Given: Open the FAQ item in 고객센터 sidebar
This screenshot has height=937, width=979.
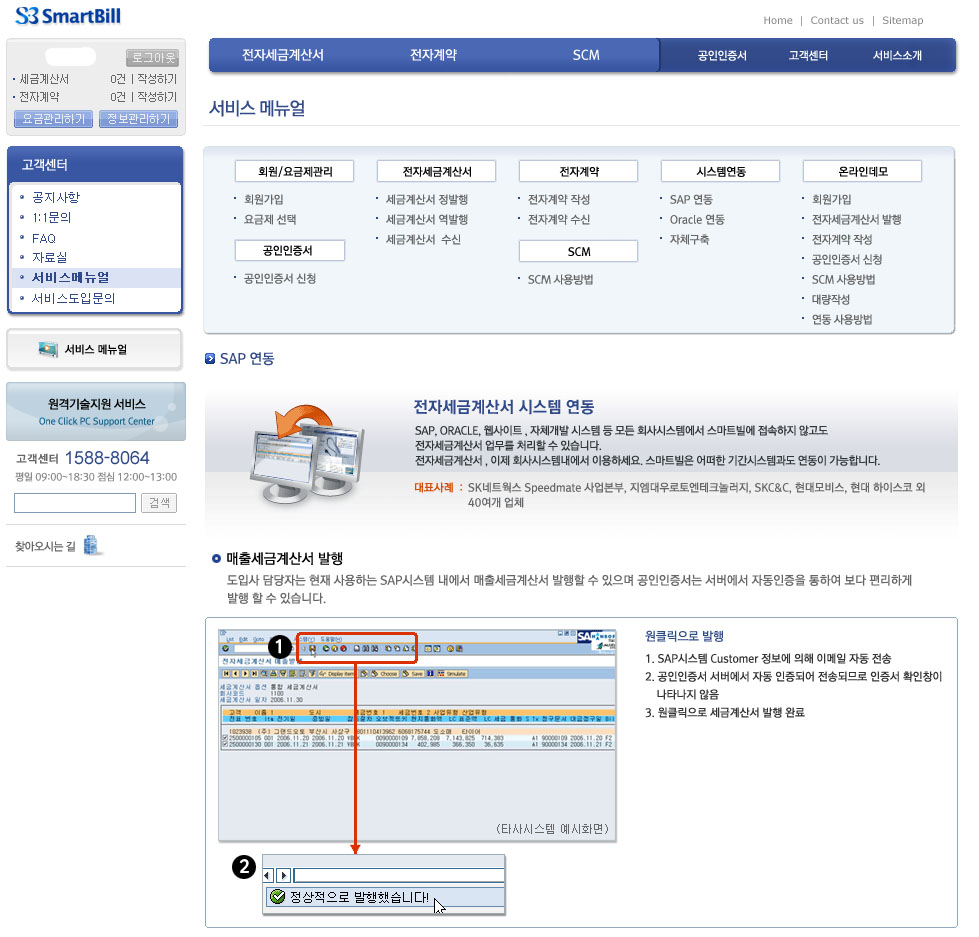Looking at the screenshot, I should tap(44, 238).
